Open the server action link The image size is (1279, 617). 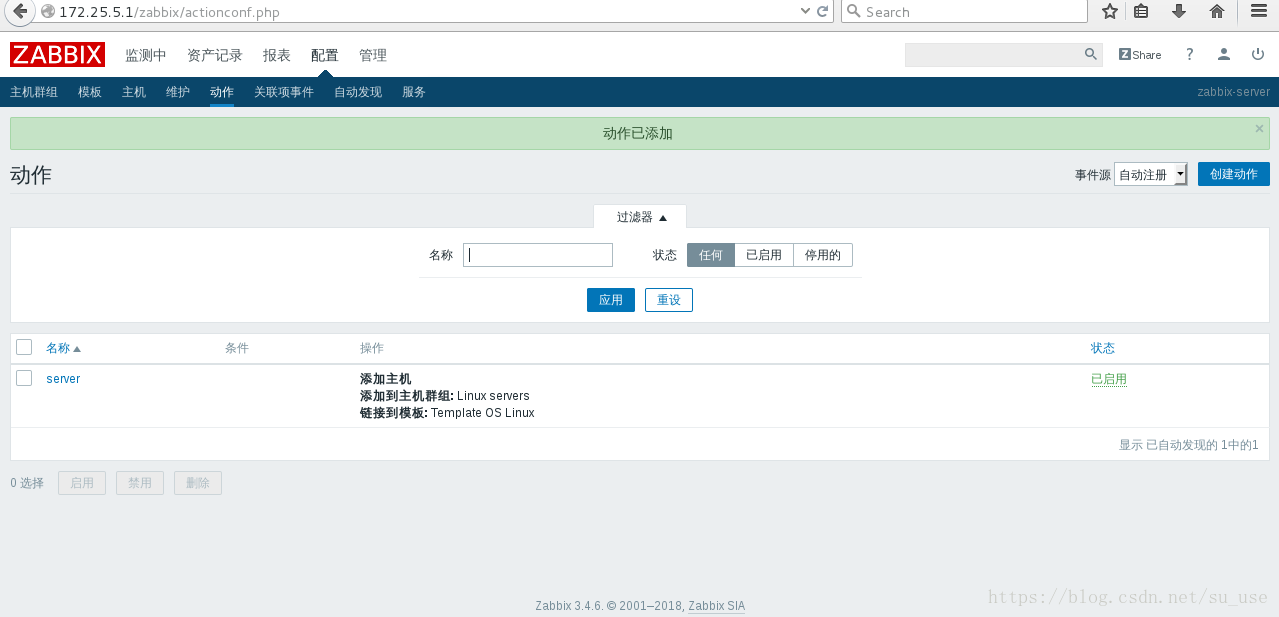pyautogui.click(x=63, y=379)
